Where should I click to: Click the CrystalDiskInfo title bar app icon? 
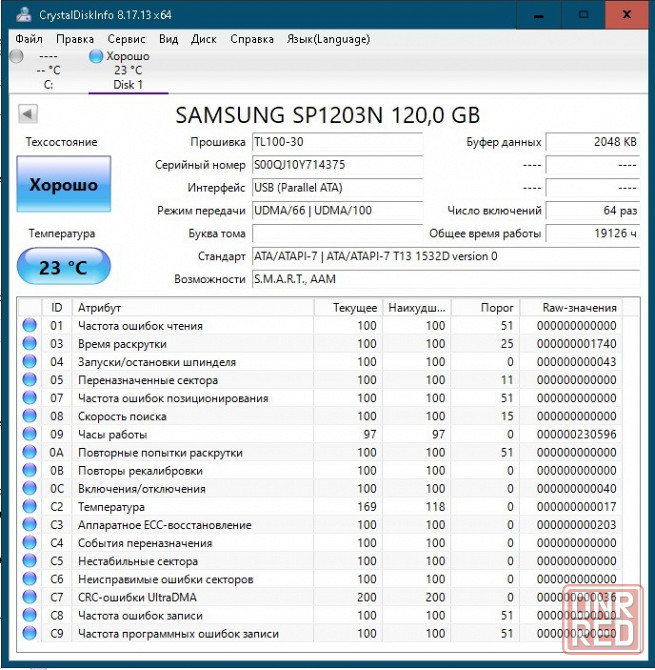pyautogui.click(x=24, y=15)
